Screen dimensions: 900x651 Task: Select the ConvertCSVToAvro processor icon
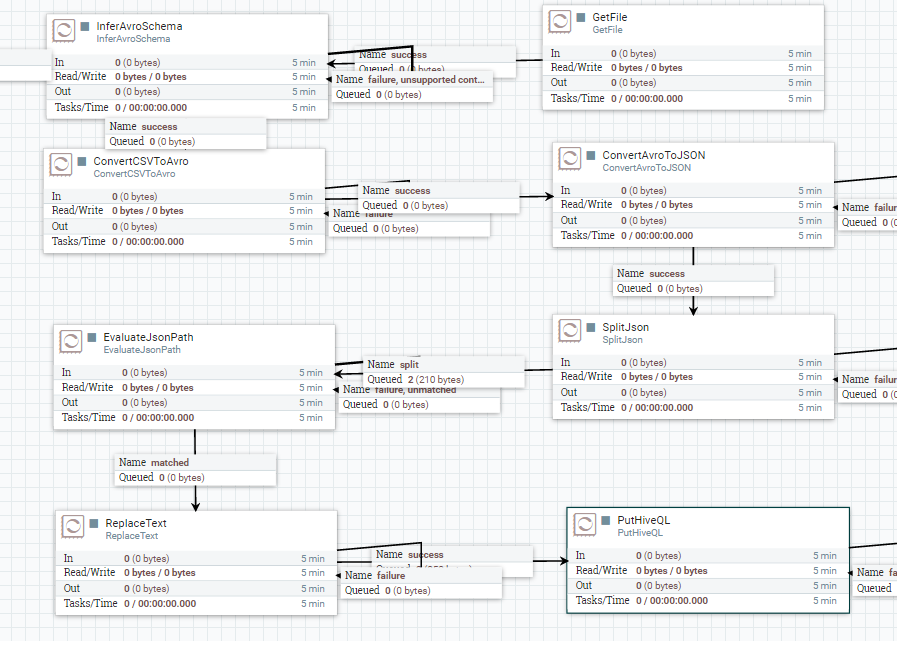point(63,165)
